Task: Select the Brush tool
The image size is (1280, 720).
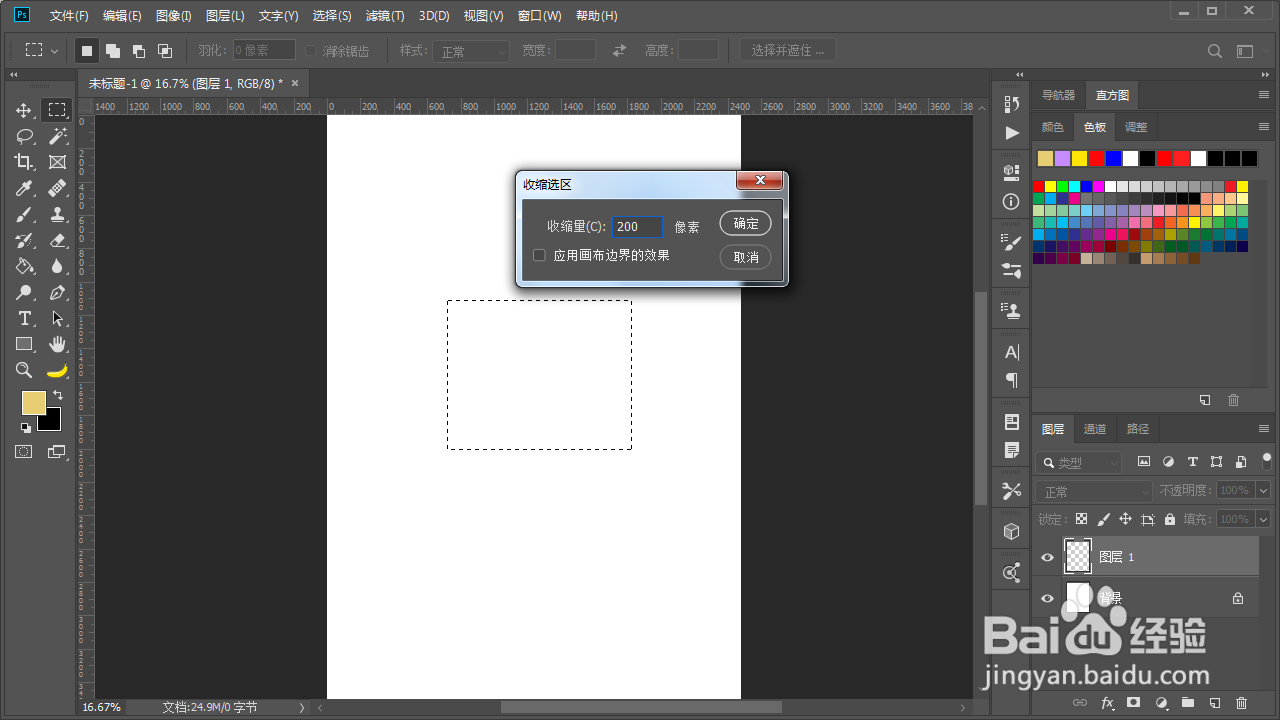Action: 25,214
